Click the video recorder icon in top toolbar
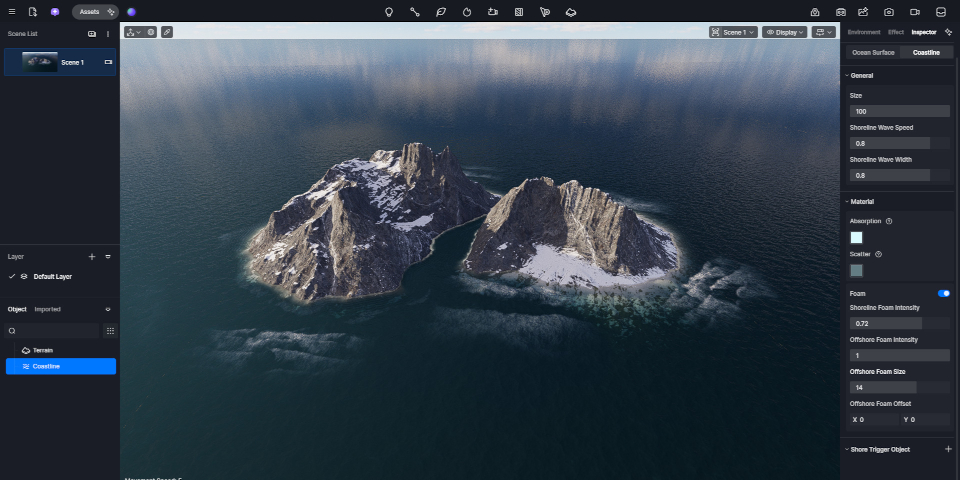960x480 pixels. pos(914,12)
